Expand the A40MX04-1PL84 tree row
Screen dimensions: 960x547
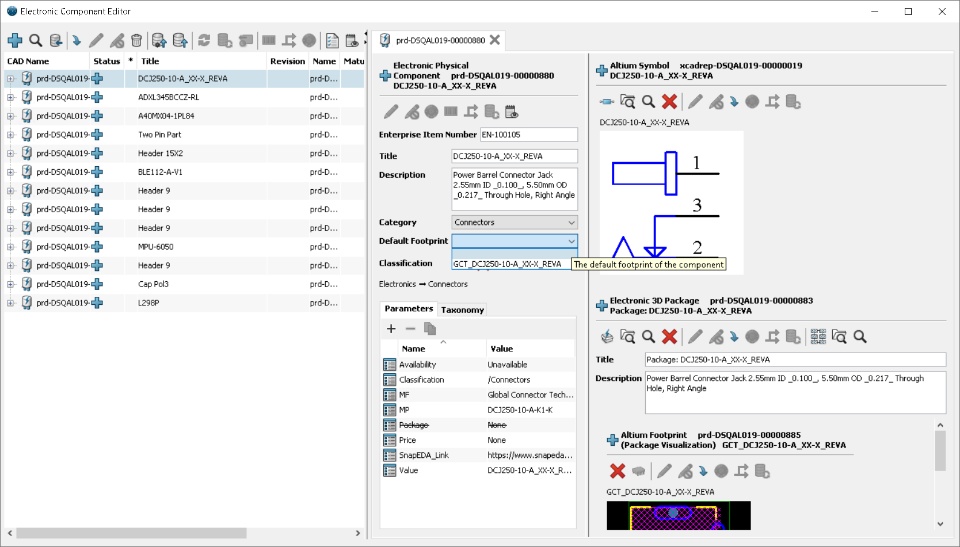point(10,116)
